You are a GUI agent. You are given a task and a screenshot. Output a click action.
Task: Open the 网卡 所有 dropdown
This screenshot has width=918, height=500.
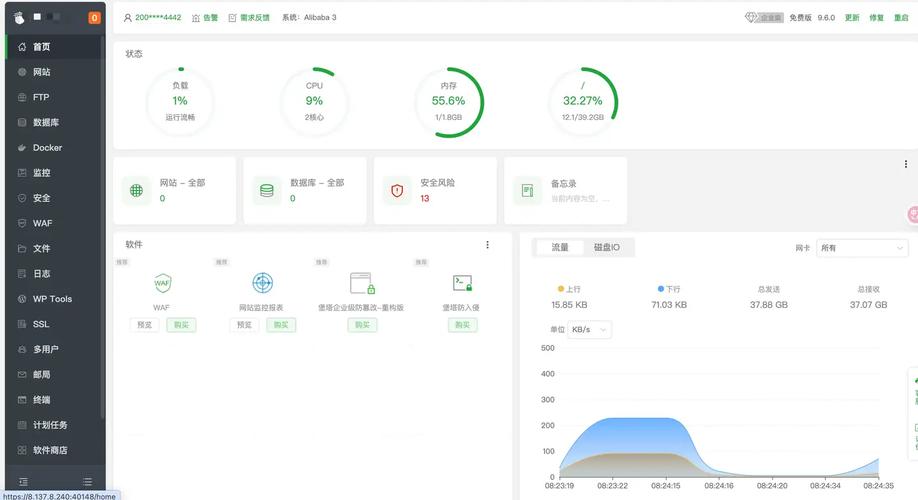[x=862, y=248]
